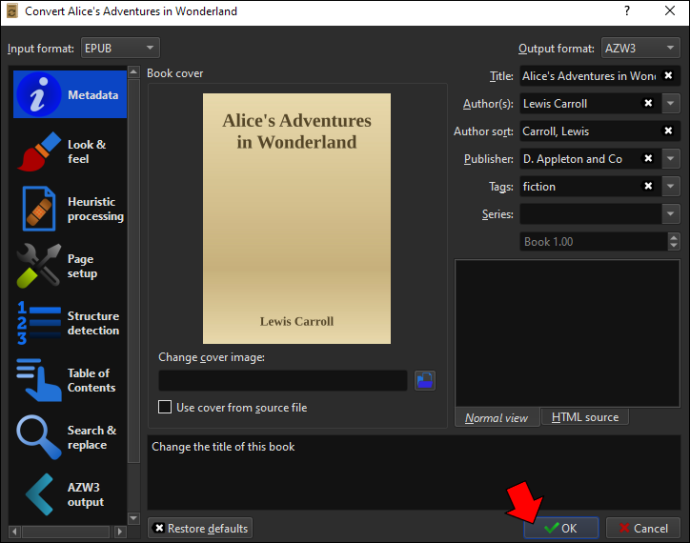Image resolution: width=690 pixels, height=543 pixels.
Task: Browse for a new cover image file
Action: (425, 381)
